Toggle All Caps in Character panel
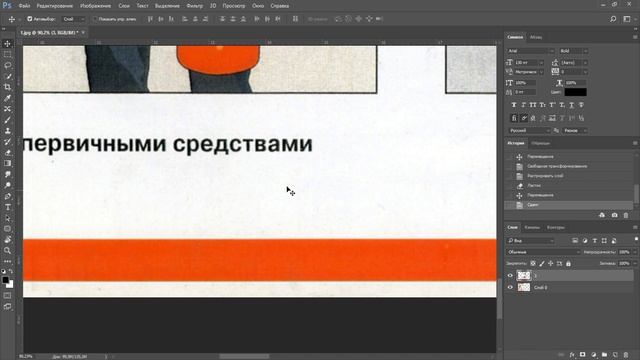The width and height of the screenshot is (640, 360). click(x=533, y=105)
